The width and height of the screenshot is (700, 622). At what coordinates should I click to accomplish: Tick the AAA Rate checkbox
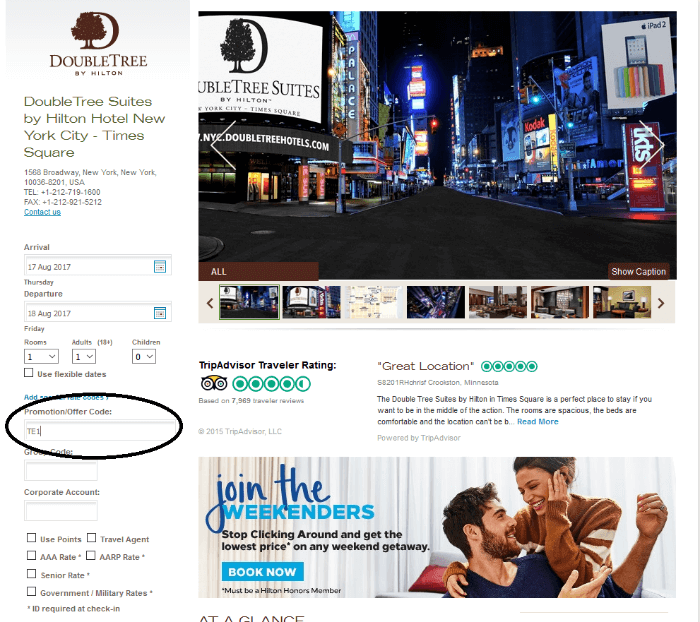[x=31, y=555]
